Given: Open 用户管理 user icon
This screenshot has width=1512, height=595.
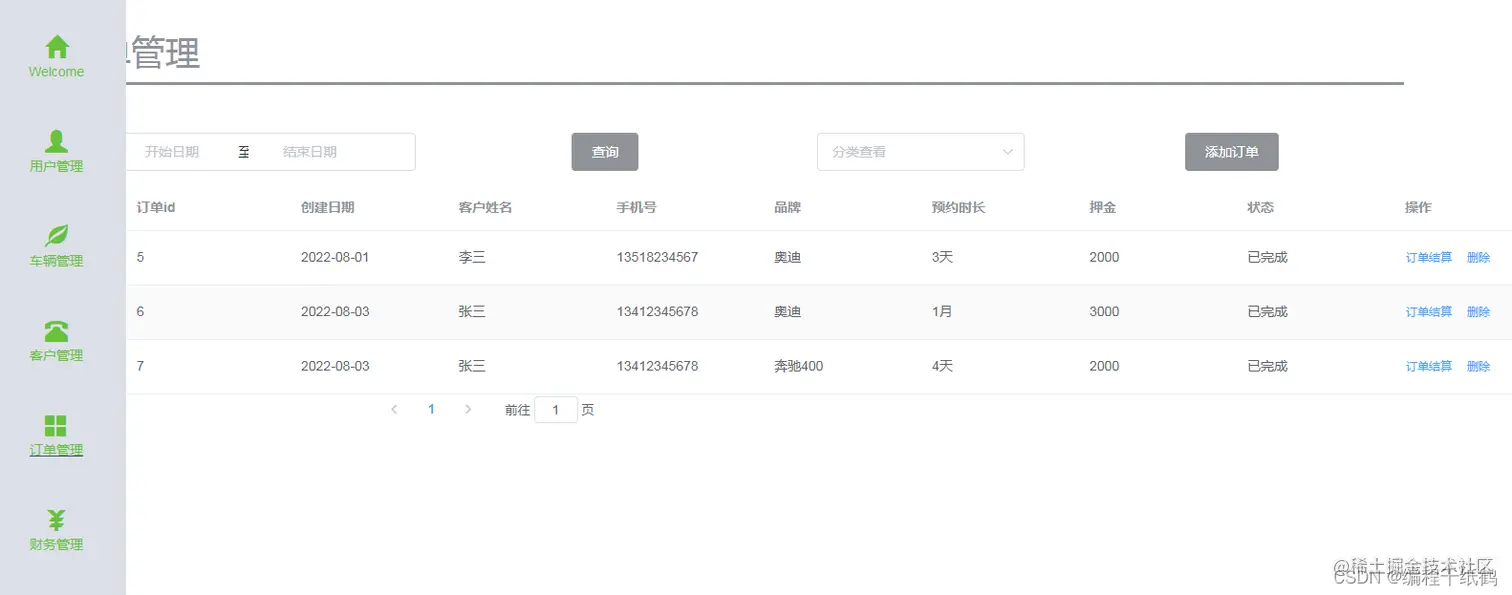Looking at the screenshot, I should (x=57, y=142).
